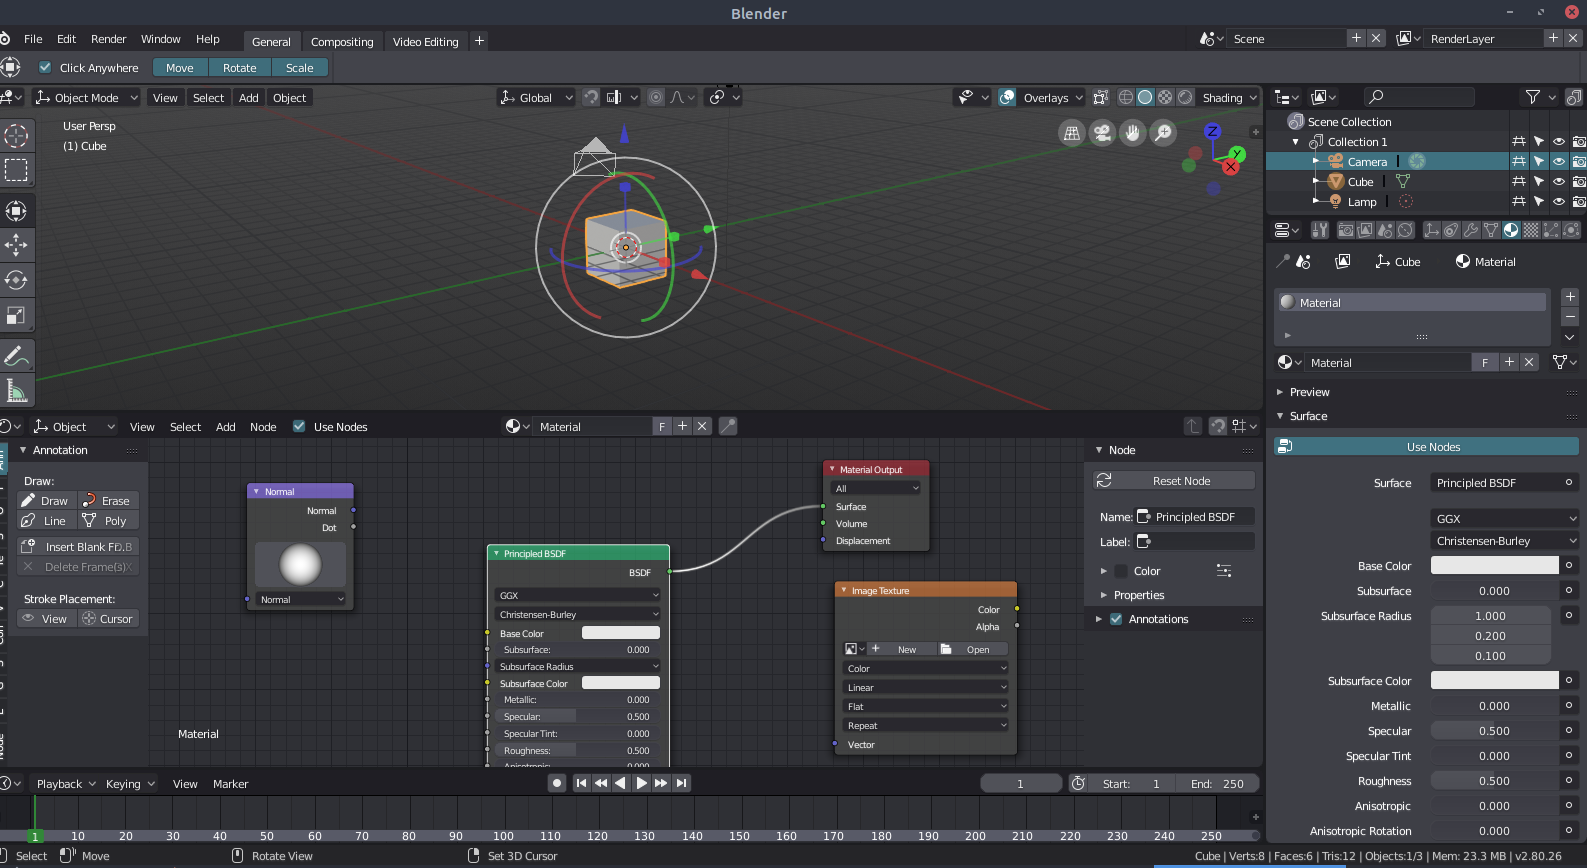The height and width of the screenshot is (868, 1587).
Task: Pick the Rotate tool icon
Action: tap(16, 279)
